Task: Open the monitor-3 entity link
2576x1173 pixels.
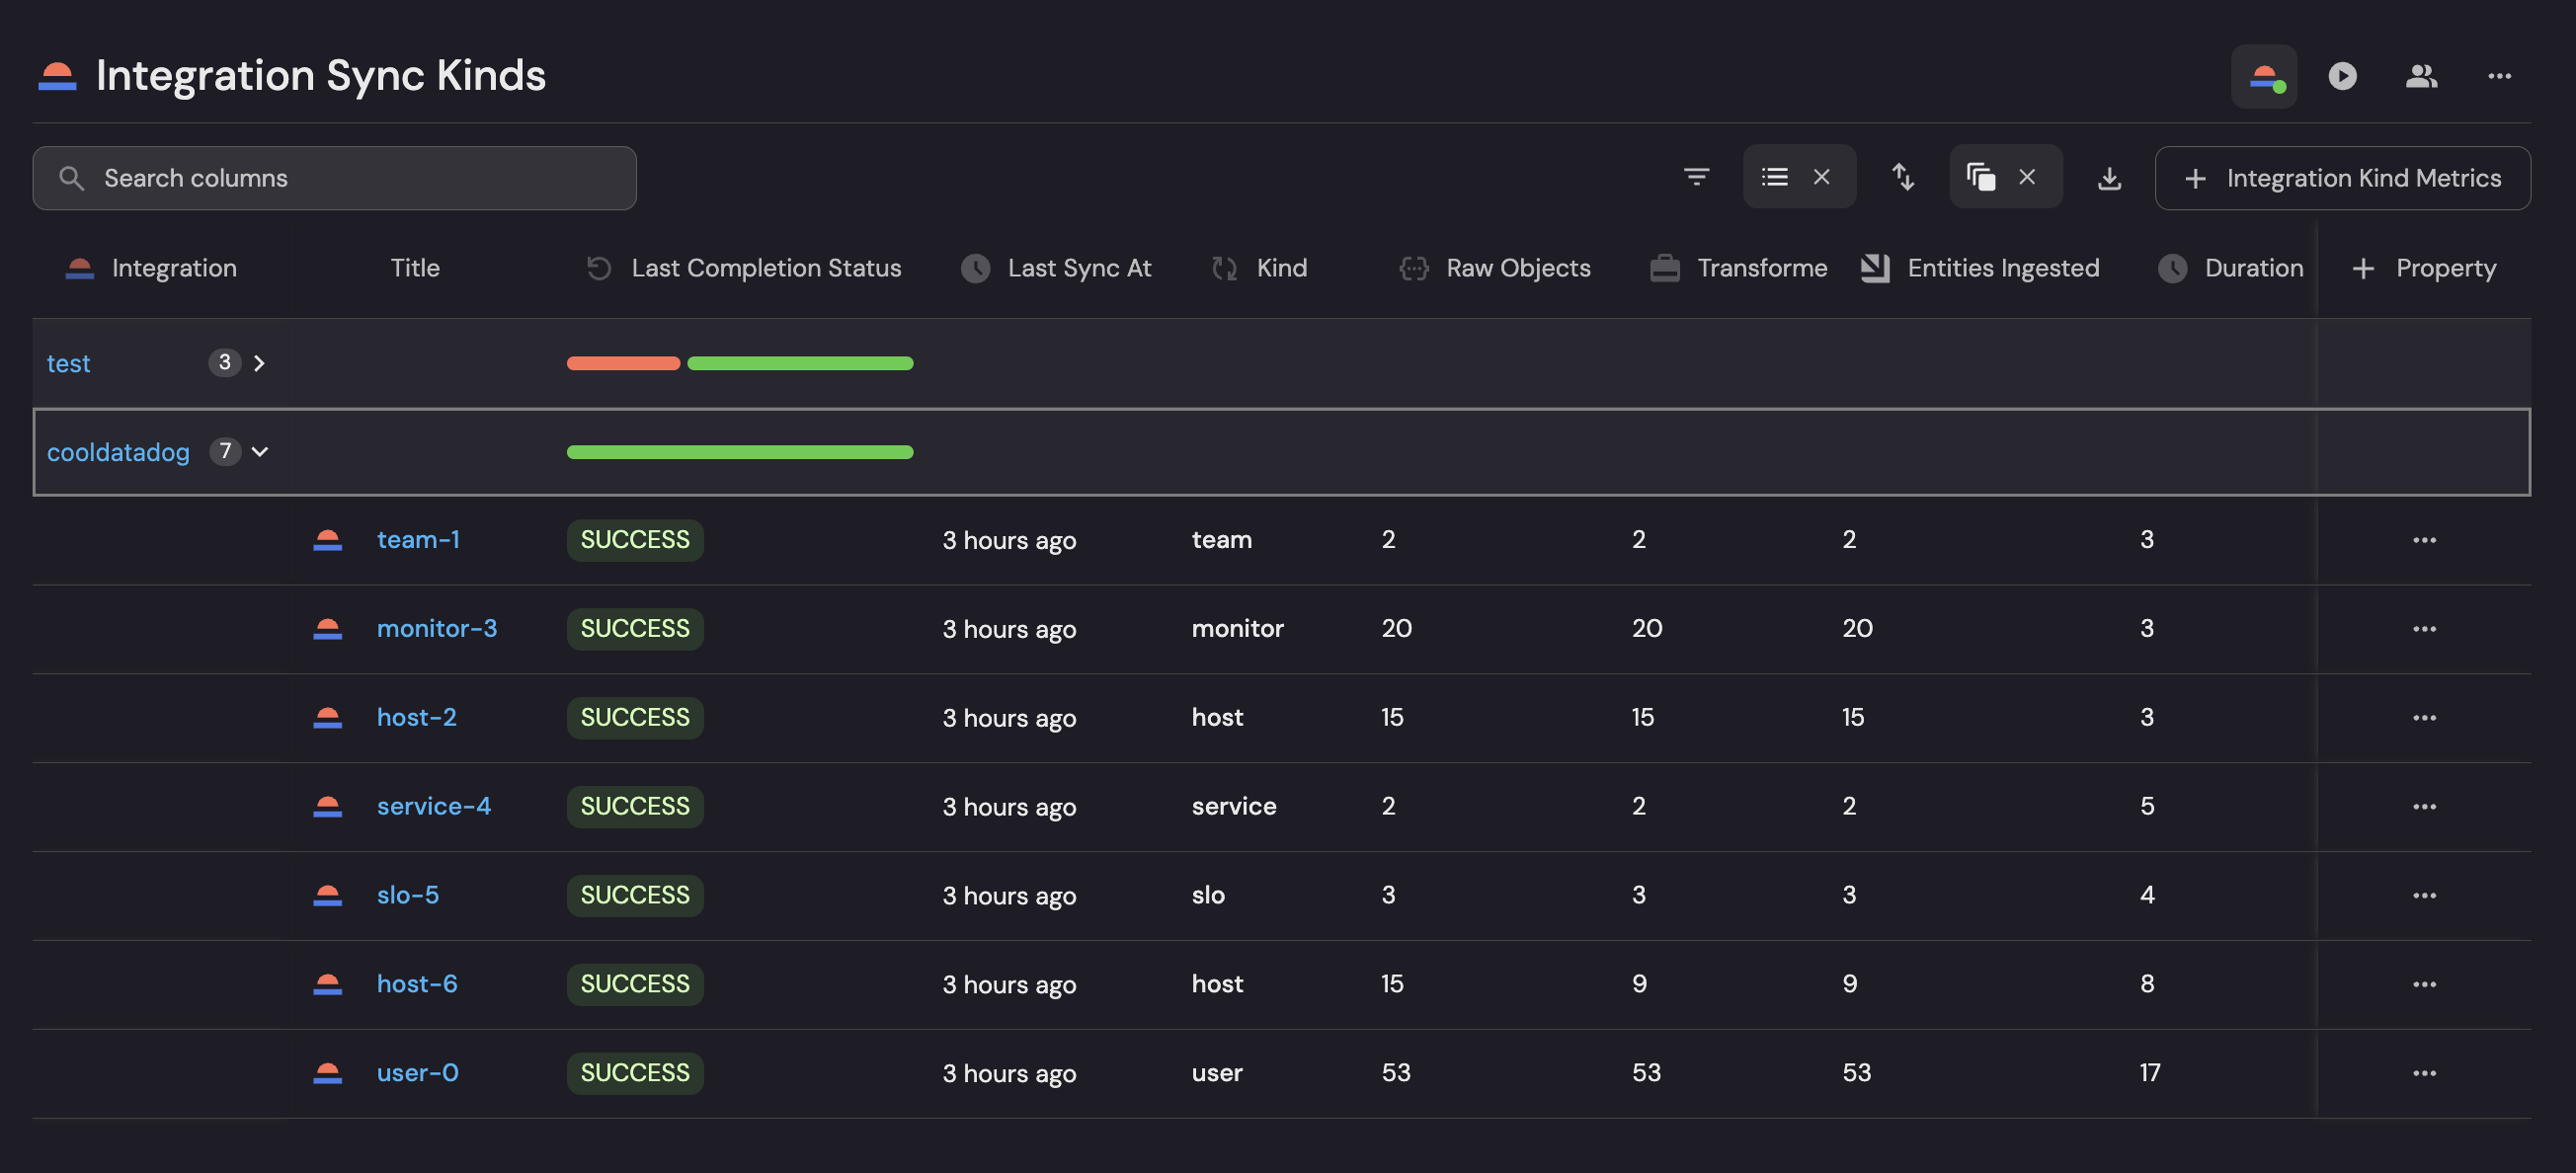Action: click(436, 628)
